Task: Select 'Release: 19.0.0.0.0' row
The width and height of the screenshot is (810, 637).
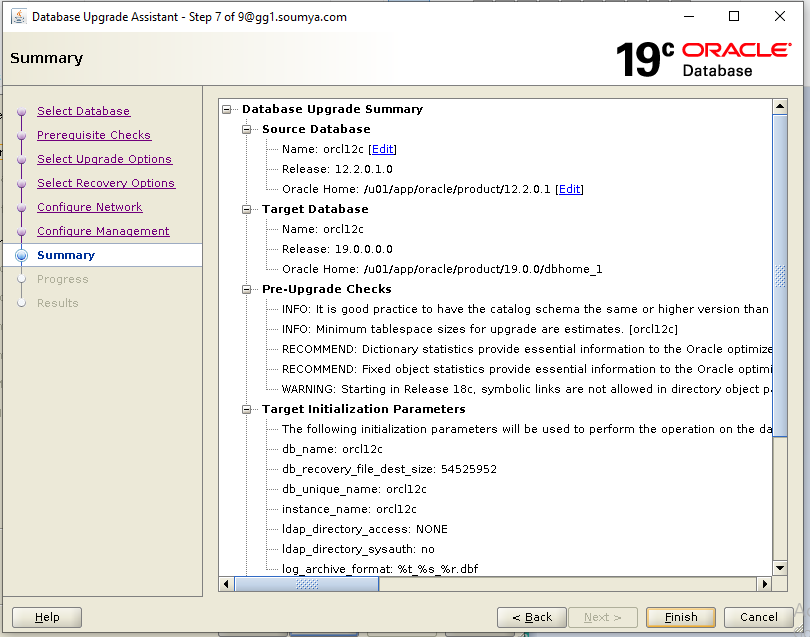Action: (337, 250)
